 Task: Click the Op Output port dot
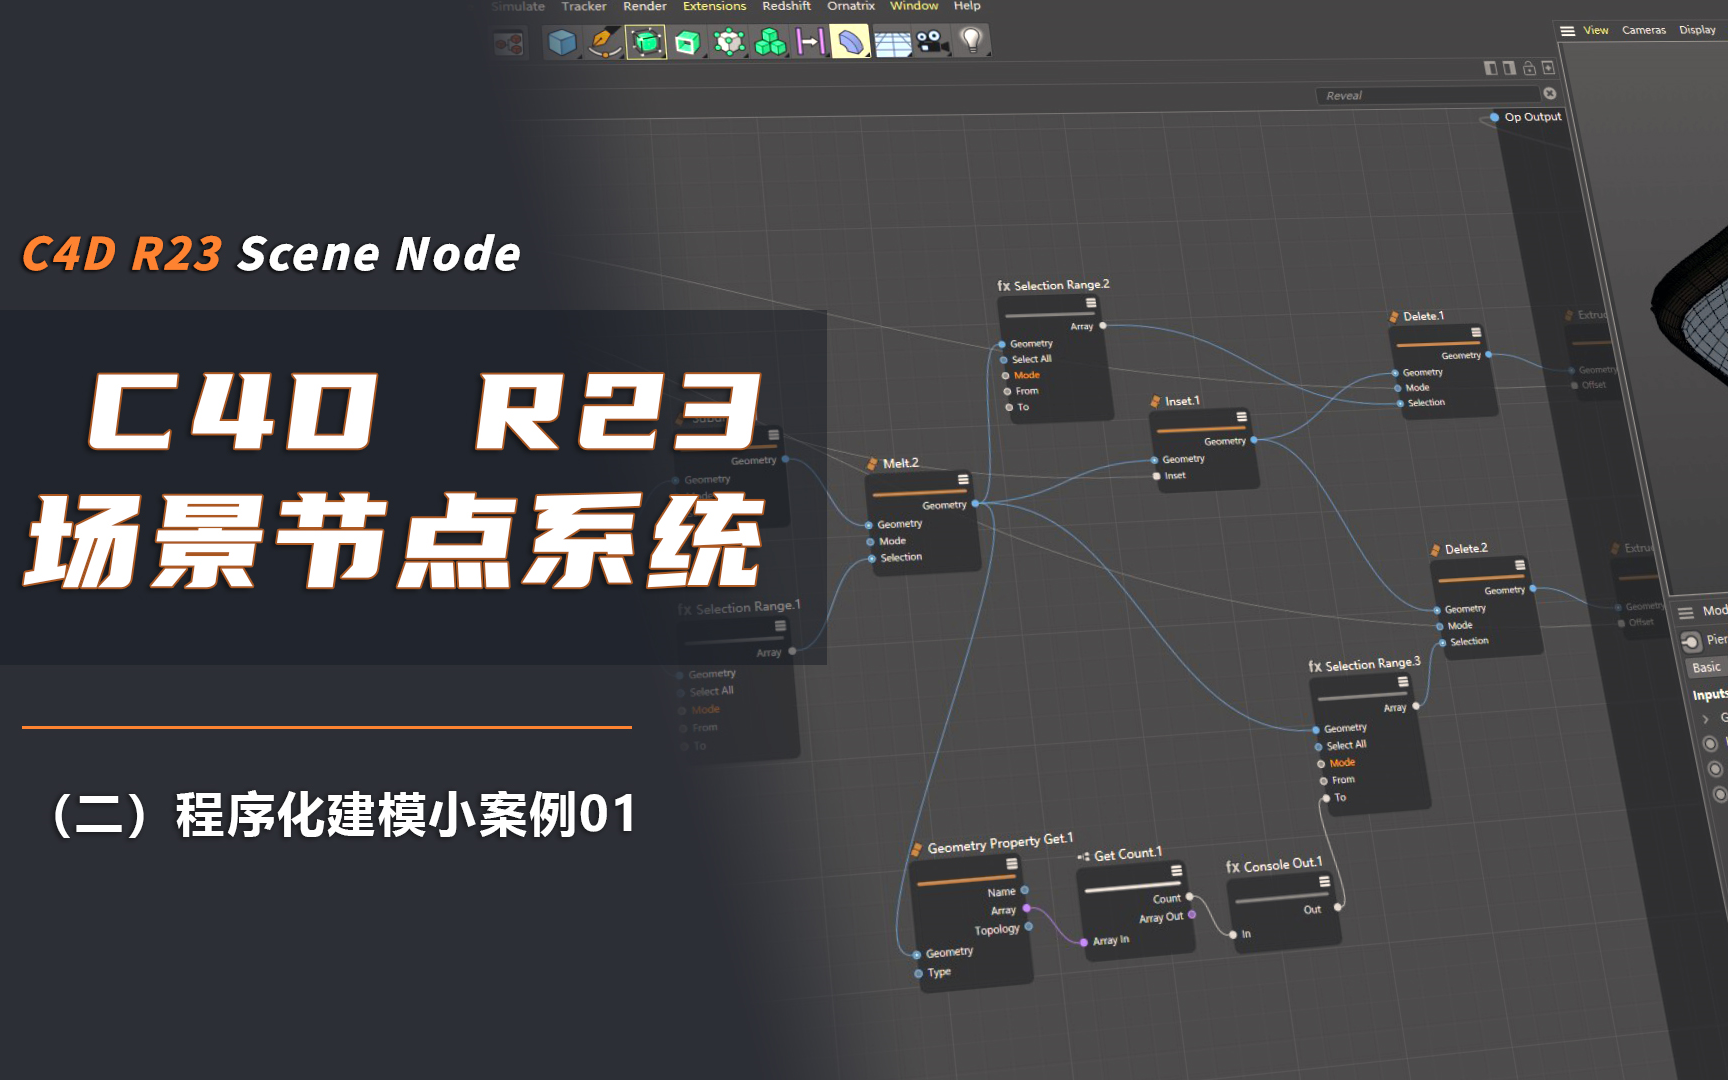tap(1495, 117)
